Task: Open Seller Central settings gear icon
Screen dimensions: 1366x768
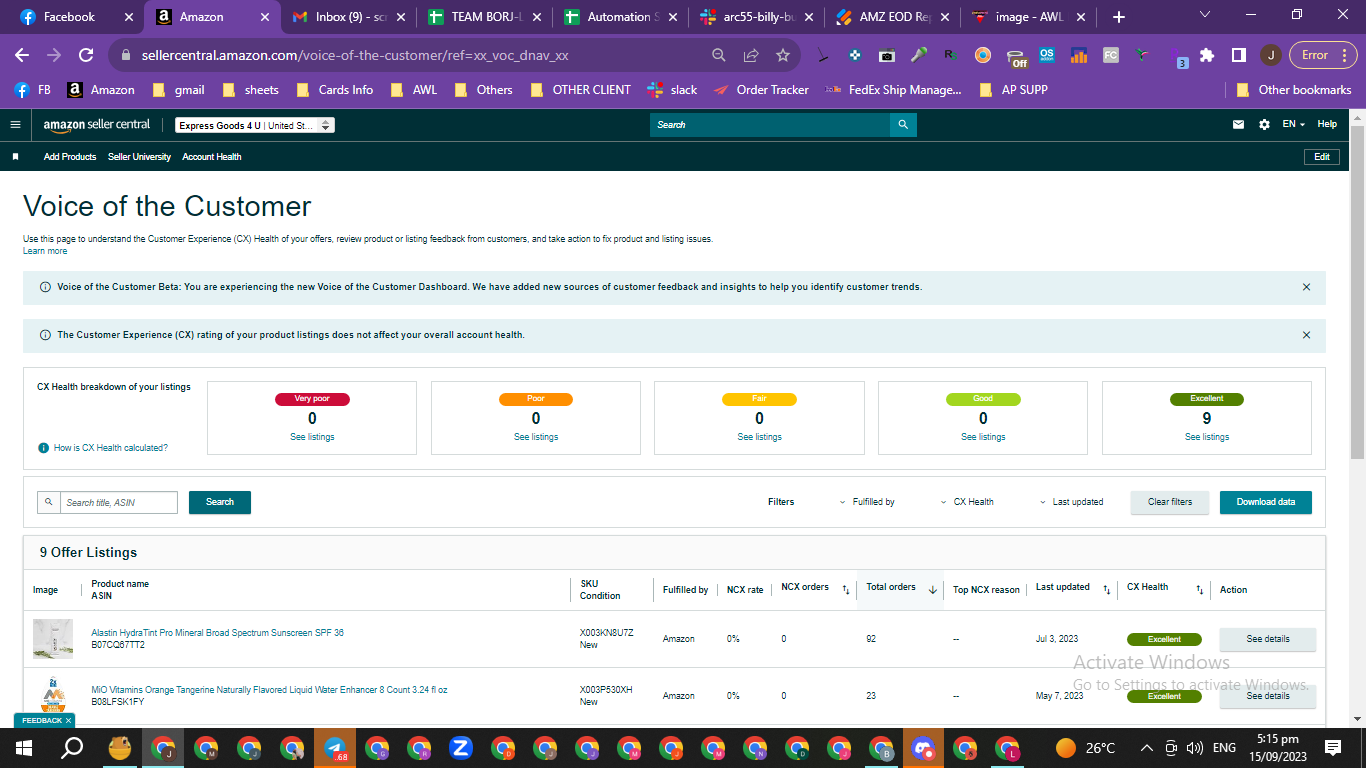Action: coord(1264,125)
